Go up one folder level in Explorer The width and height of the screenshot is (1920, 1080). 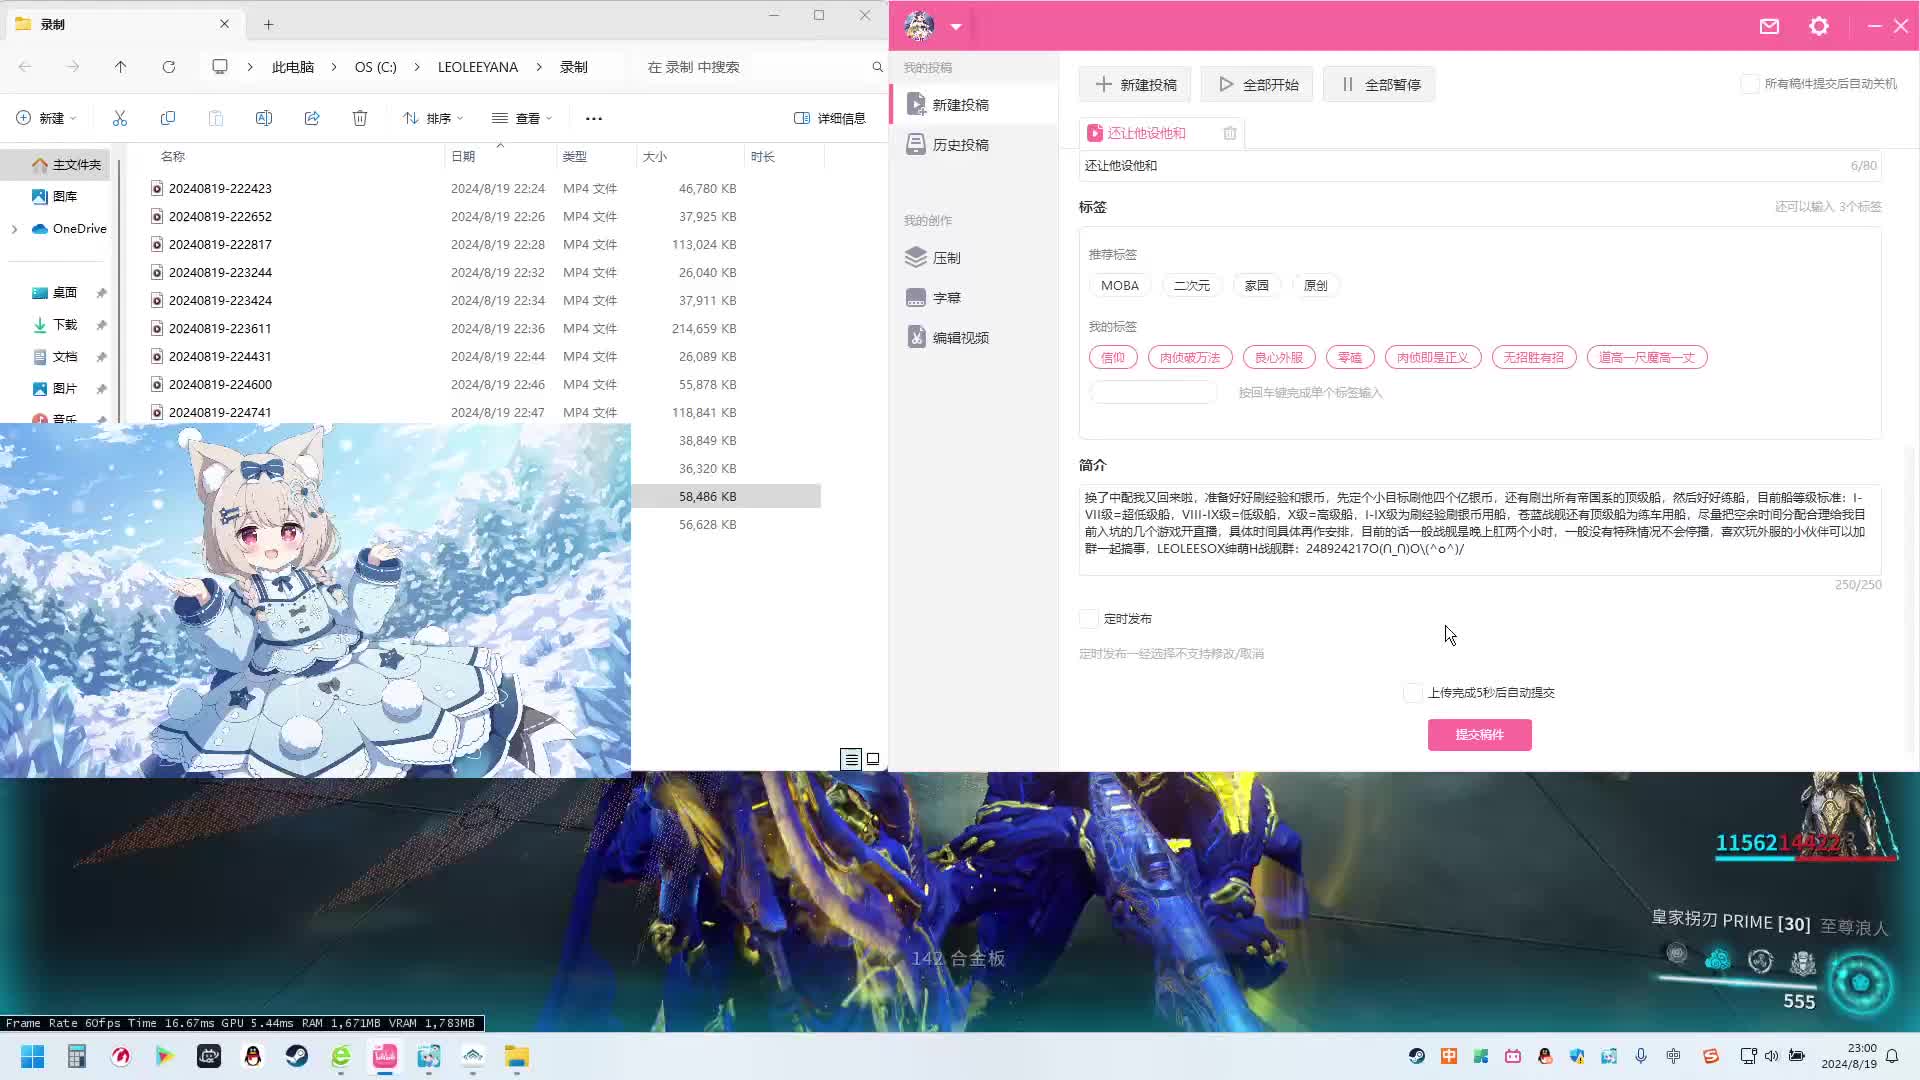point(121,67)
